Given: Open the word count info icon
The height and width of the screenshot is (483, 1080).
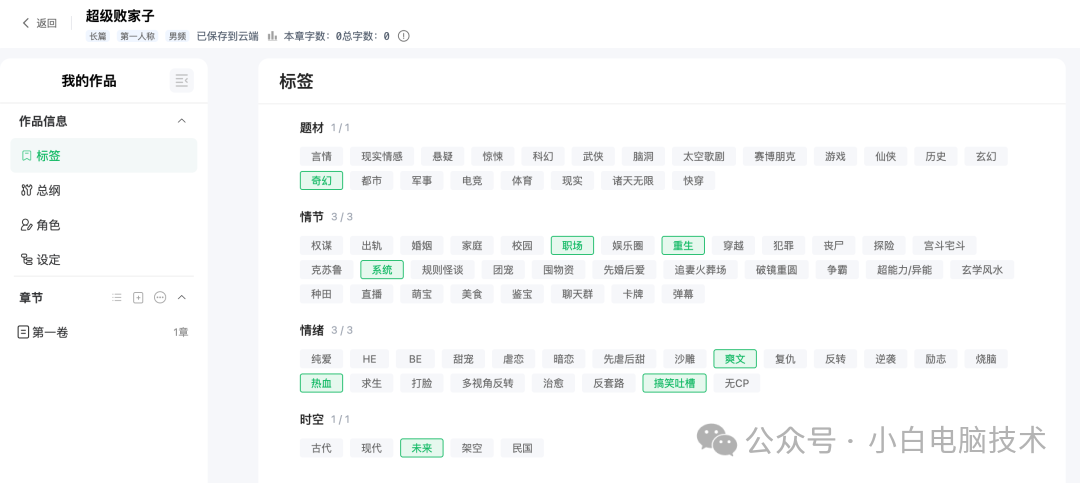Looking at the screenshot, I should pos(404,36).
